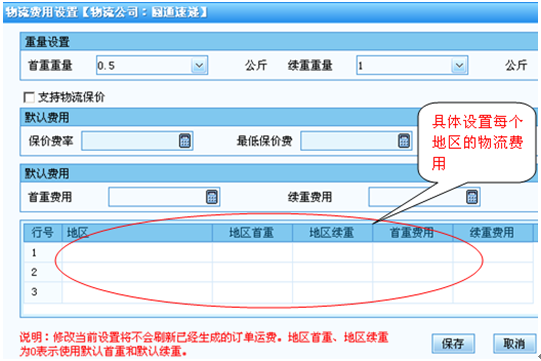Open calculator icon in 续重费用 field
Viewport: 541px width, 361px height.
pyautogui.click(x=472, y=197)
